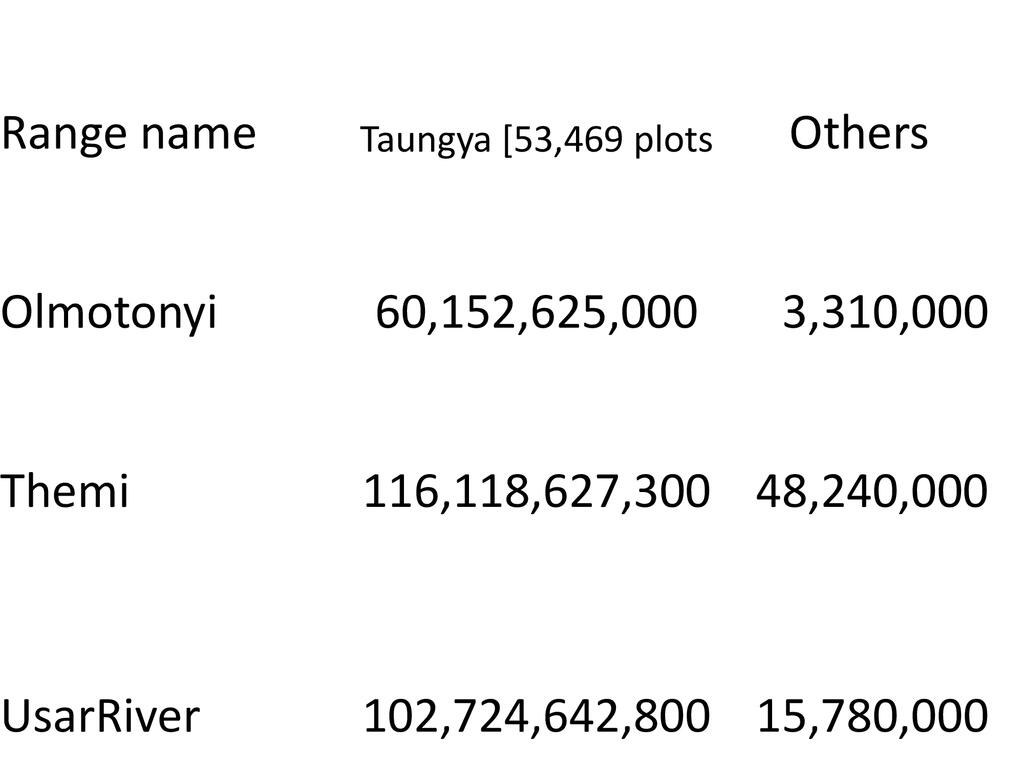Select UsarRiver Taungya value 102,724,642,800
The height and width of the screenshot is (768, 1024).
click(536, 716)
